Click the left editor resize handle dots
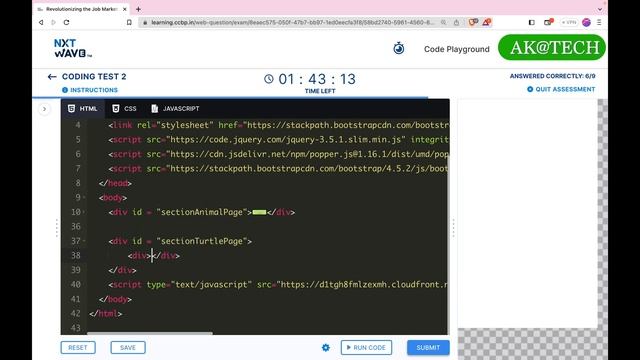Image resolution: width=640 pixels, height=360 pixels. click(57, 228)
